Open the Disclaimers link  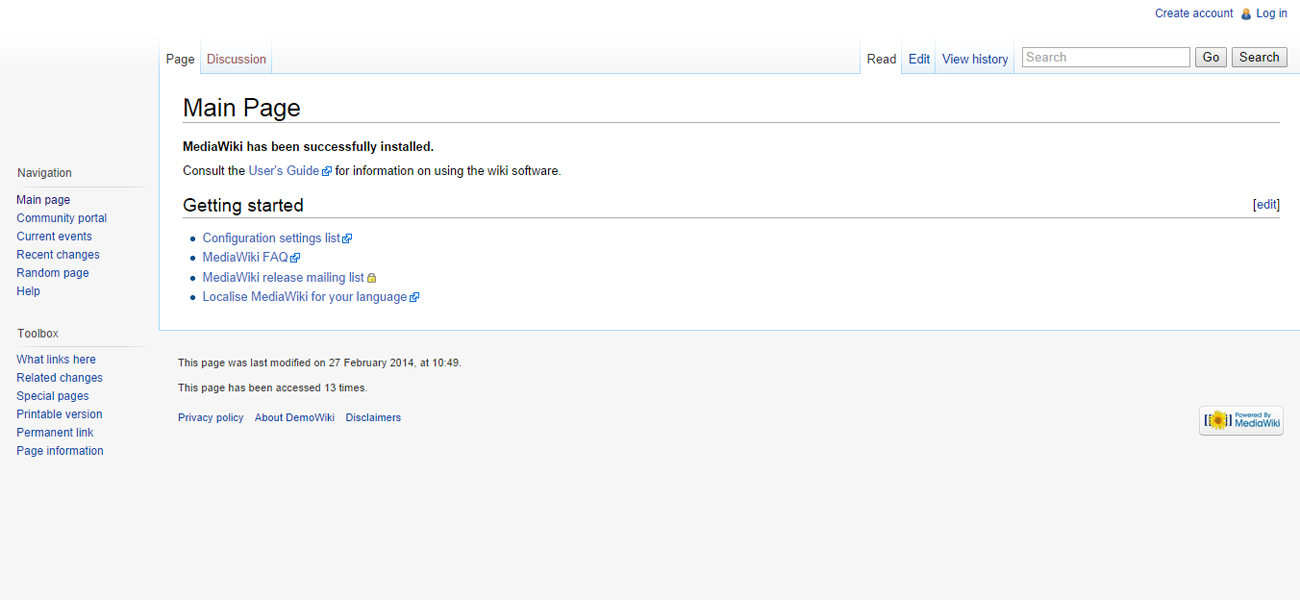(x=373, y=418)
